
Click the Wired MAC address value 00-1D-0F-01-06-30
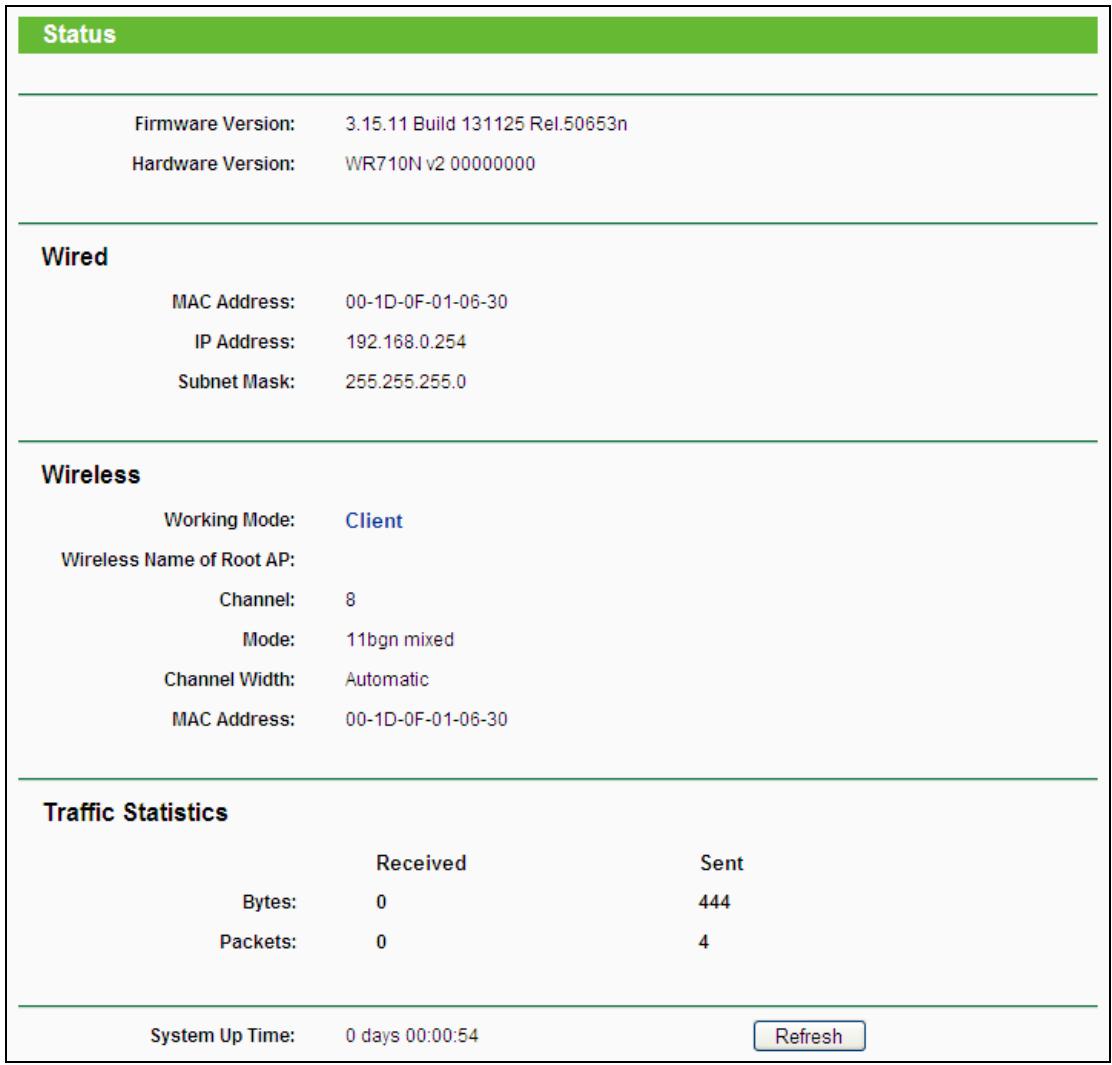(x=426, y=302)
